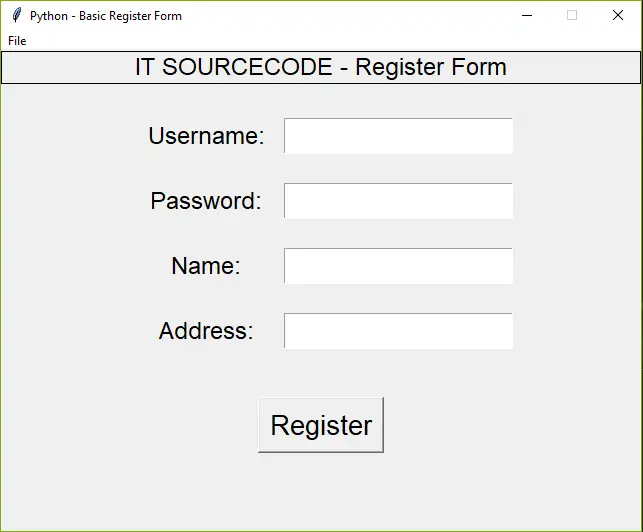Click blank menu bar area beside File

click(x=300, y=41)
